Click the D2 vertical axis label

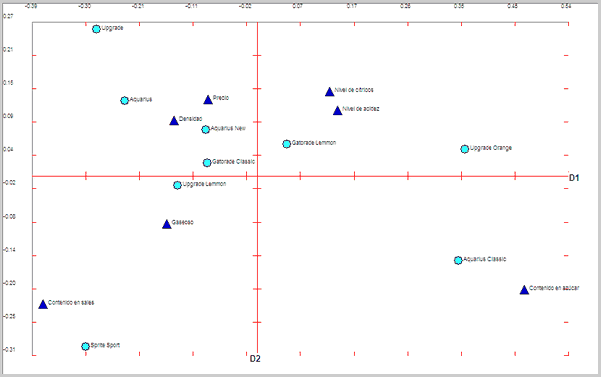(255, 359)
